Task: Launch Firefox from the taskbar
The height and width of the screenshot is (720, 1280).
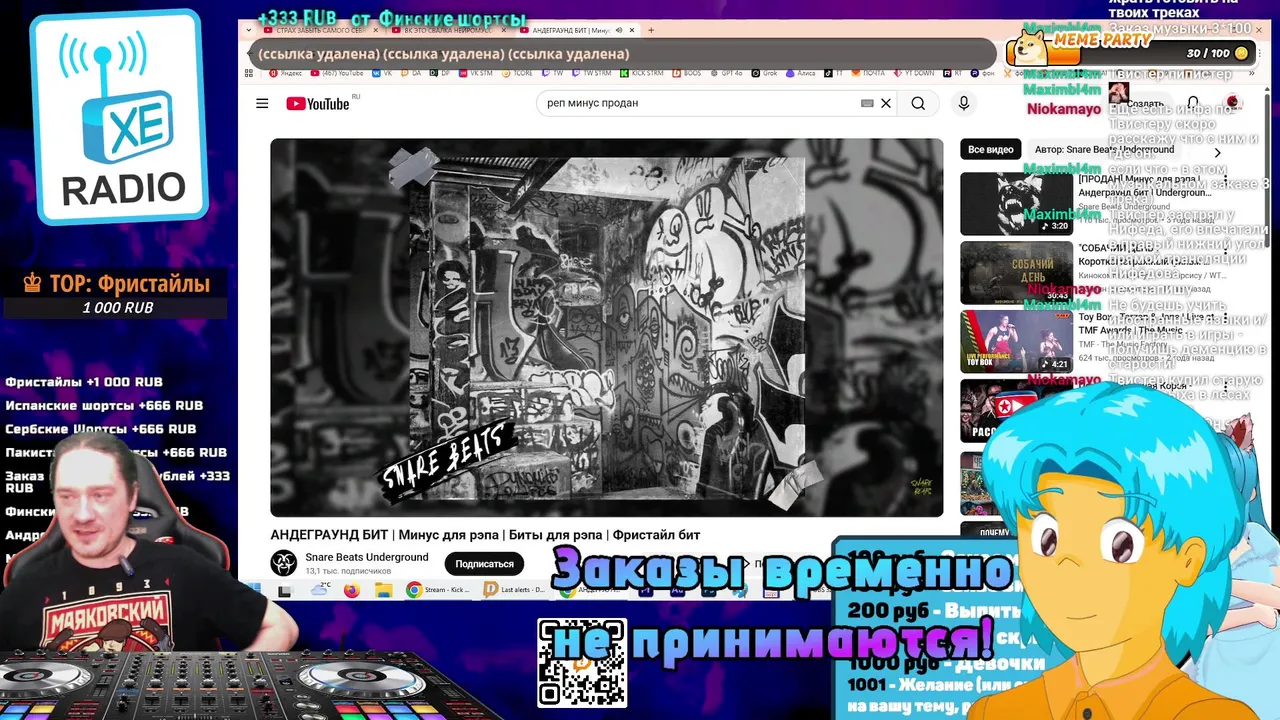Action: tap(351, 590)
